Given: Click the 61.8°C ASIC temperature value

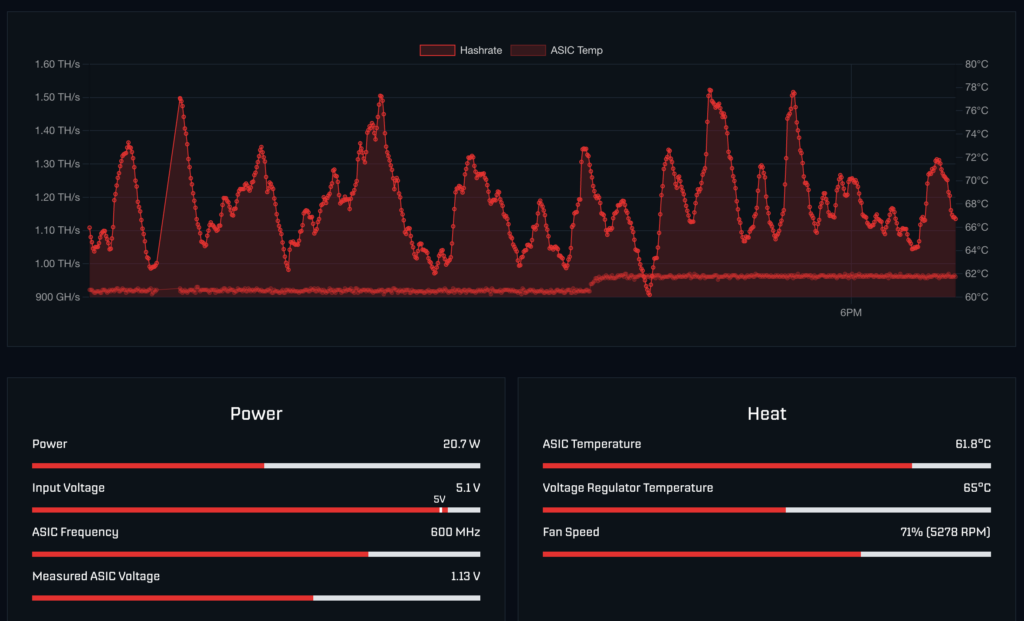Looking at the screenshot, I should tap(972, 444).
